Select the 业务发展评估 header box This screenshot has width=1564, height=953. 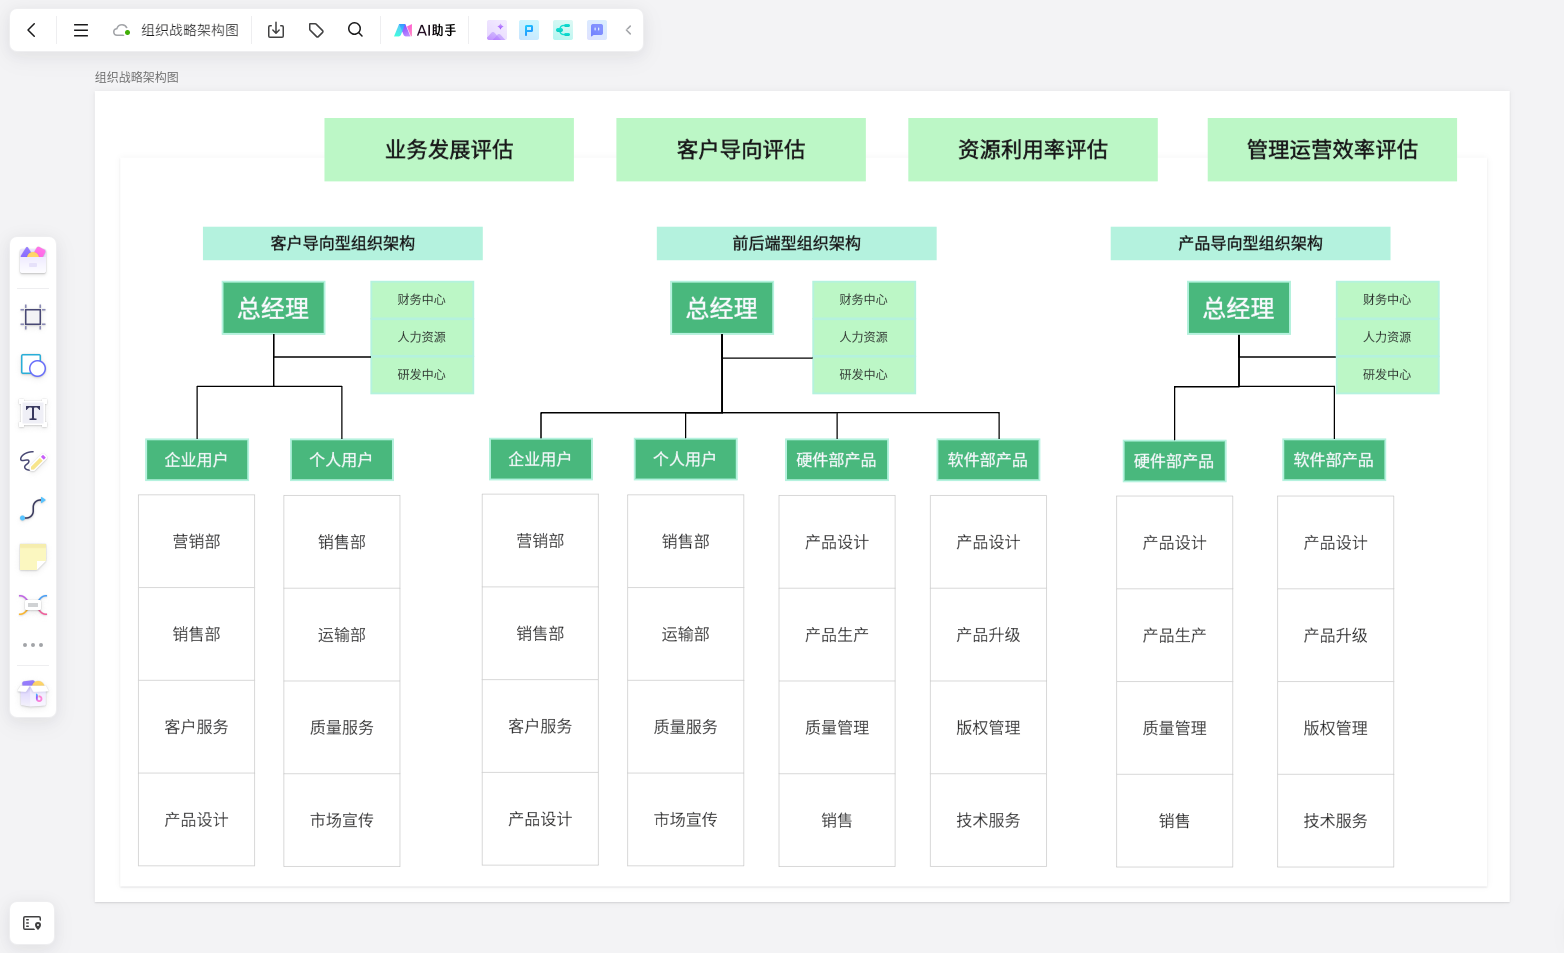click(x=449, y=150)
